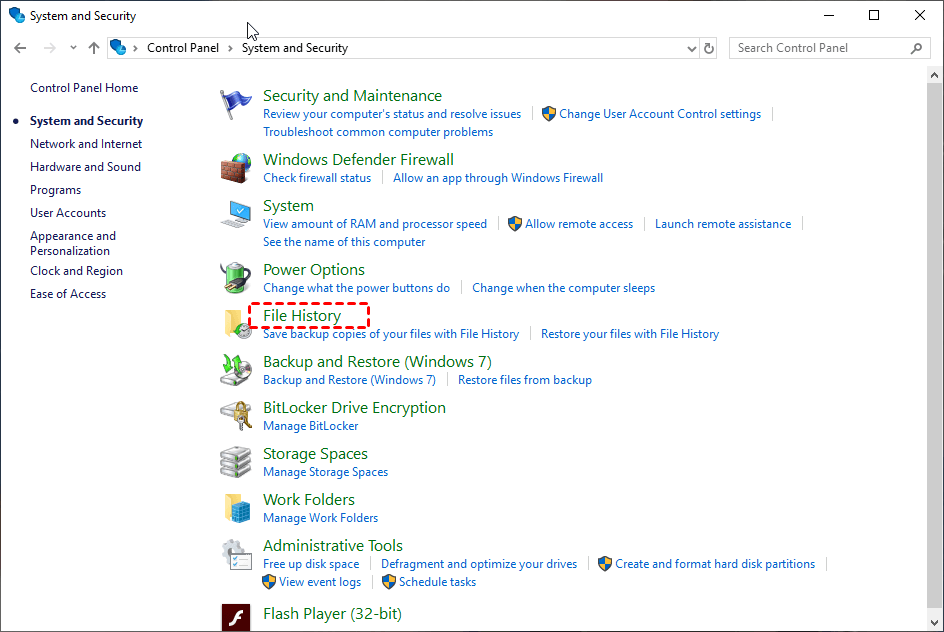Open Clock and Region category

coord(76,271)
